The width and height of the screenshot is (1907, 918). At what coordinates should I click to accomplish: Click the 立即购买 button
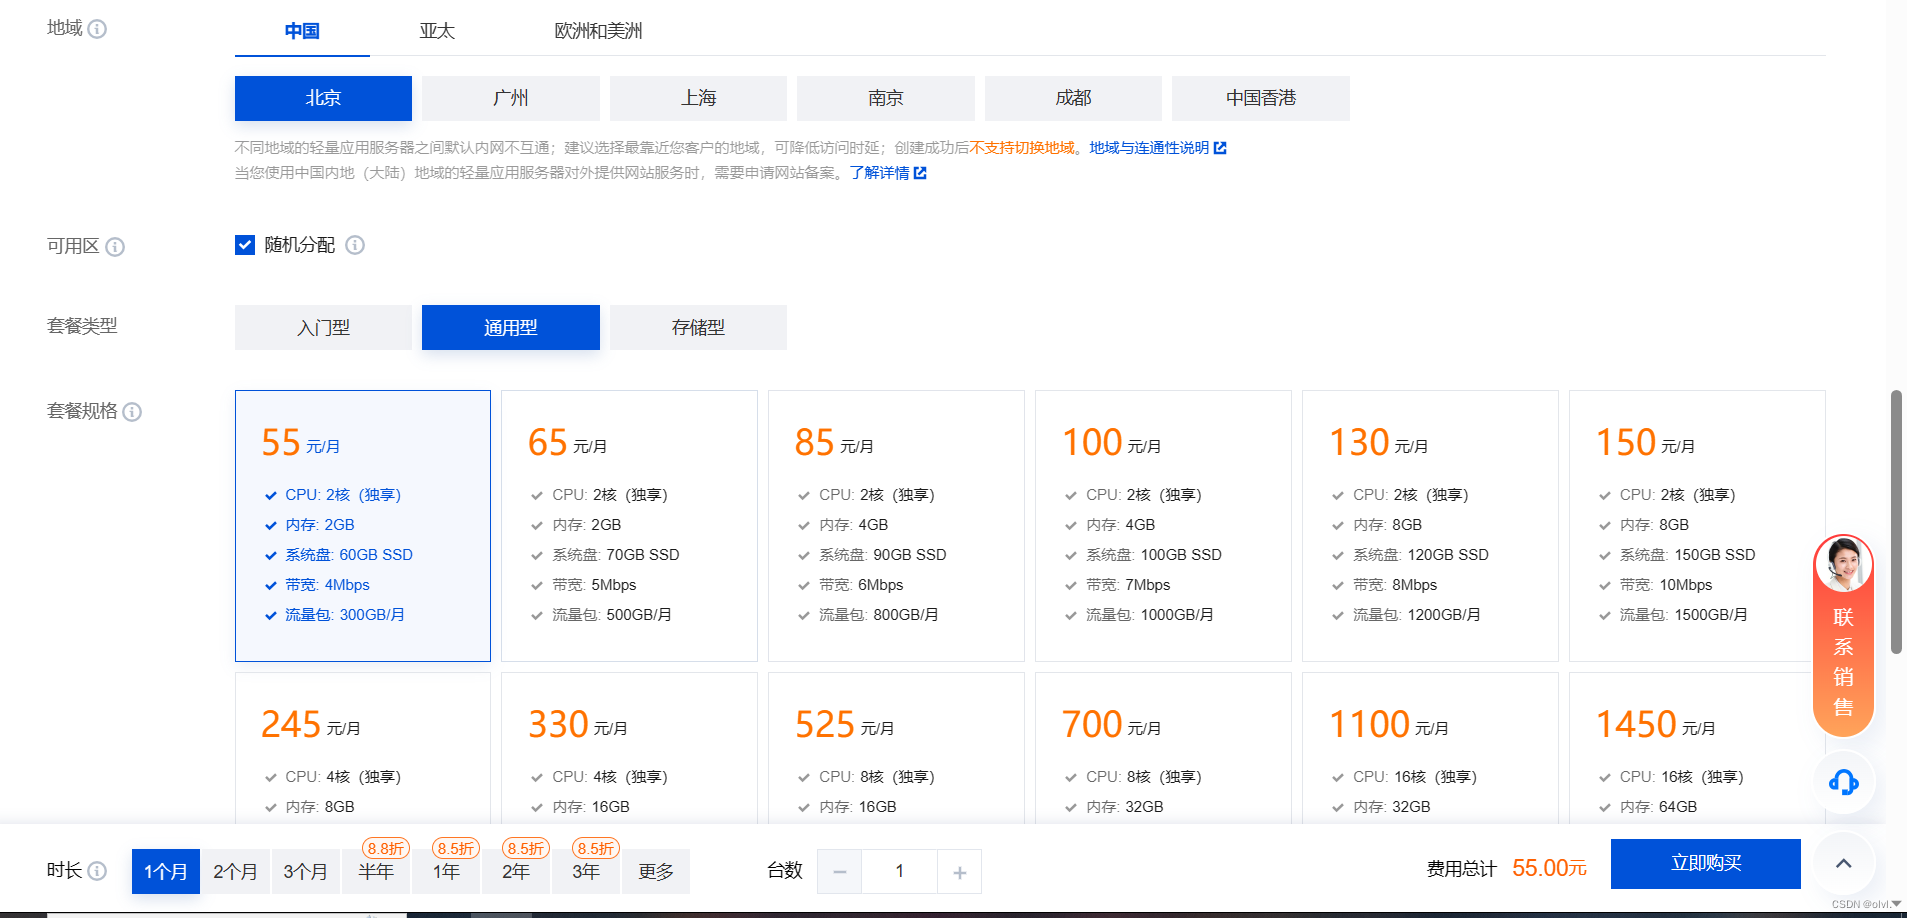(x=1706, y=864)
